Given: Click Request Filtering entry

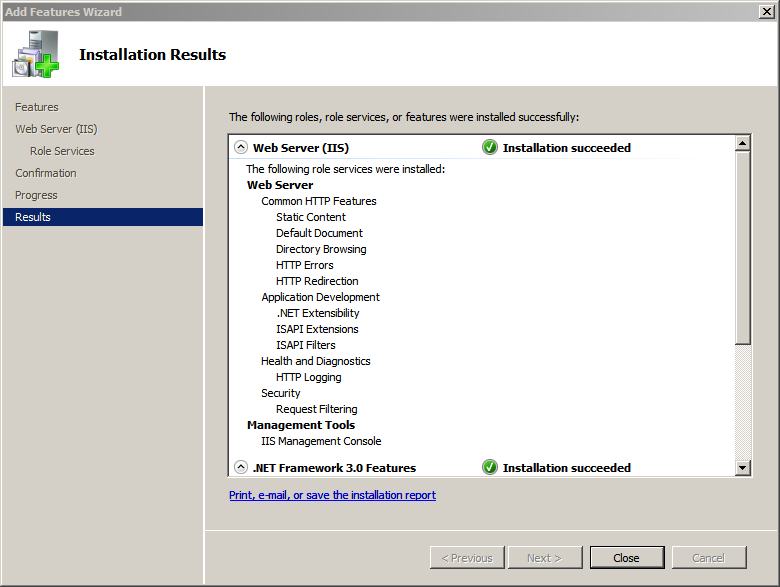Looking at the screenshot, I should 317,409.
